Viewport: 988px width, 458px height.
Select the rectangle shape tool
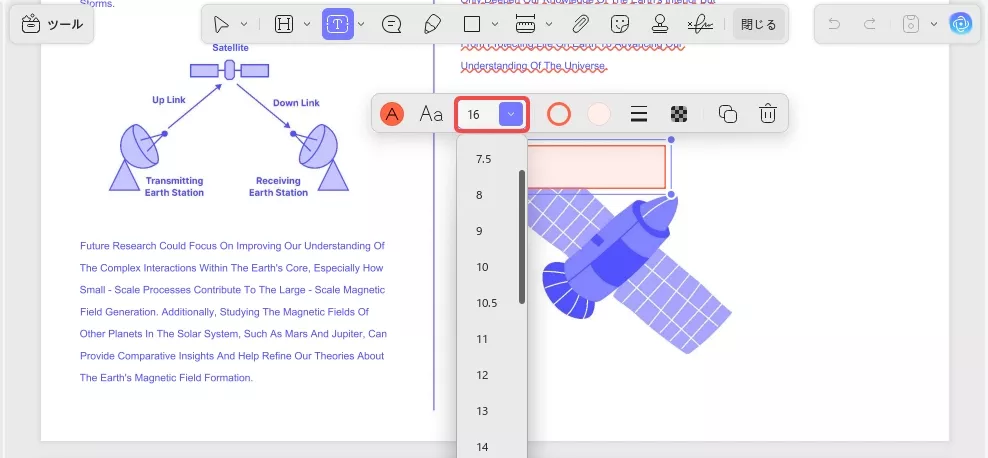coord(472,25)
